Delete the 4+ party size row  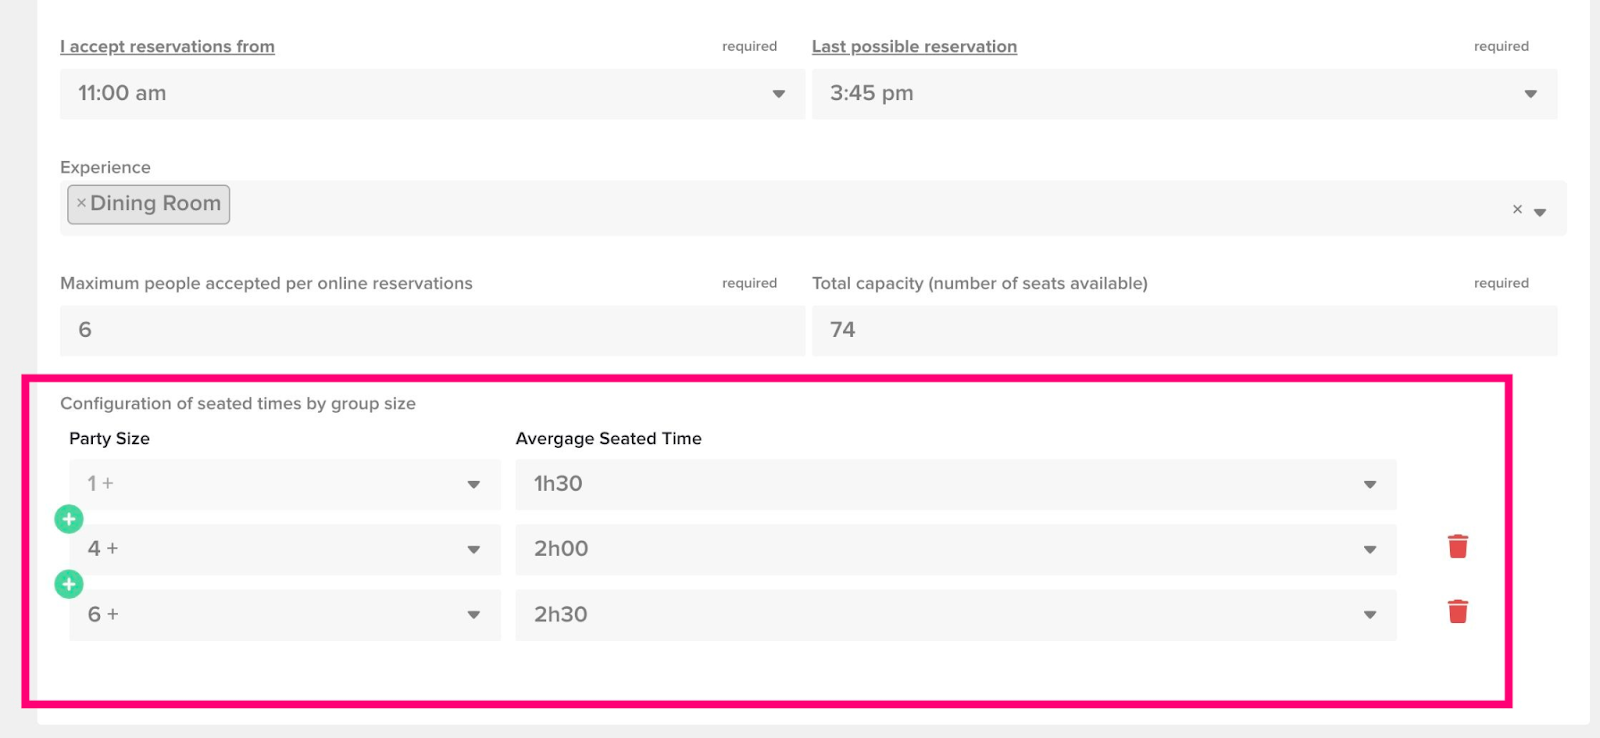(x=1458, y=546)
